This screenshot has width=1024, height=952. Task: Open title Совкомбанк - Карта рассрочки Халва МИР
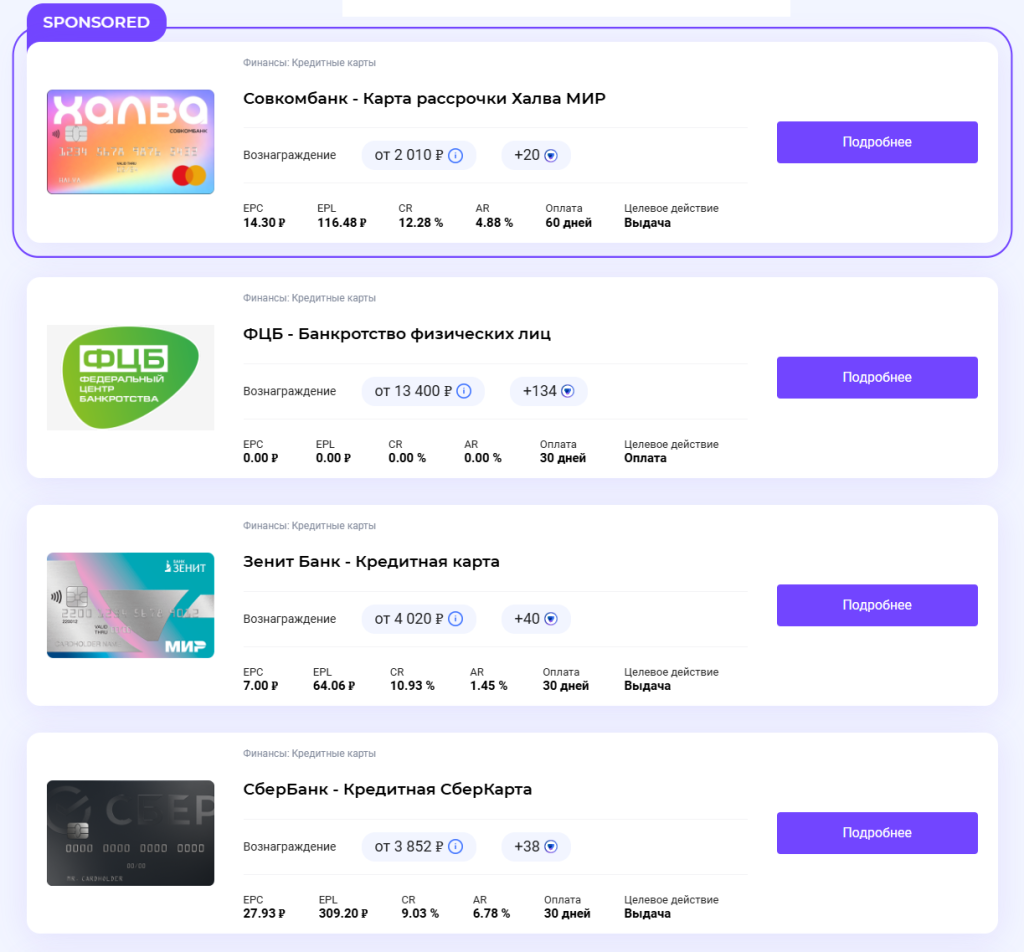424,98
